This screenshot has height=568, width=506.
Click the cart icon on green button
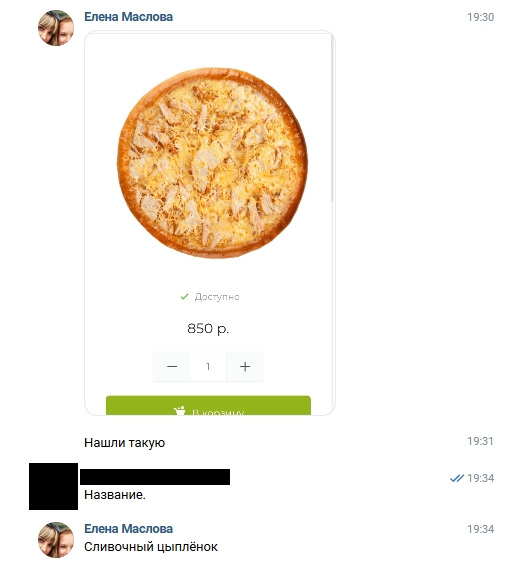pos(179,411)
